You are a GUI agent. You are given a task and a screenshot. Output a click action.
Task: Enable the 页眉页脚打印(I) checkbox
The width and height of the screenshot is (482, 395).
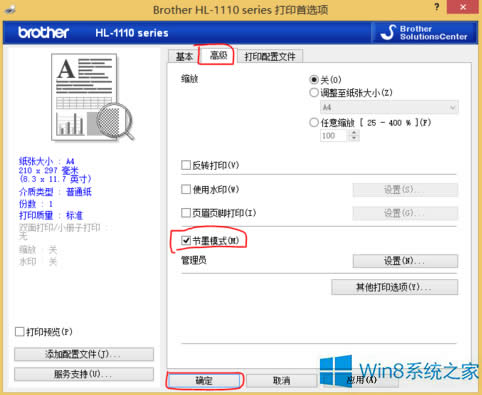(186, 213)
